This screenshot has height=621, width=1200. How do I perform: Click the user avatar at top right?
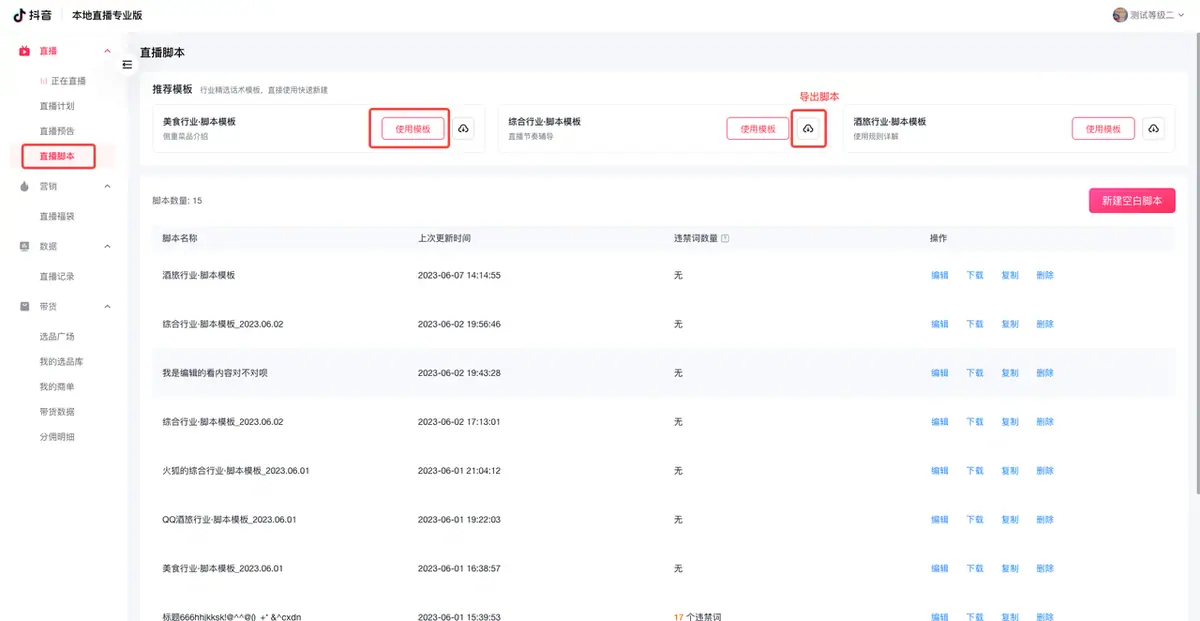(1119, 15)
